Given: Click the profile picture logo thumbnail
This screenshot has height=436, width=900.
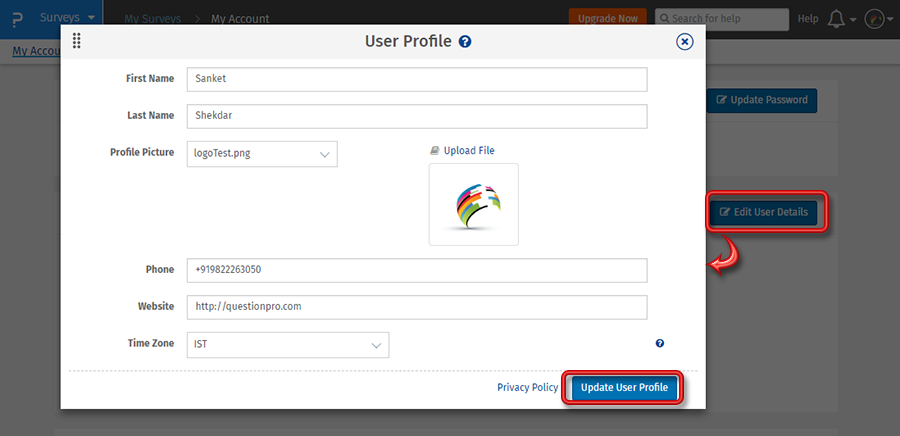Looking at the screenshot, I should 473,204.
